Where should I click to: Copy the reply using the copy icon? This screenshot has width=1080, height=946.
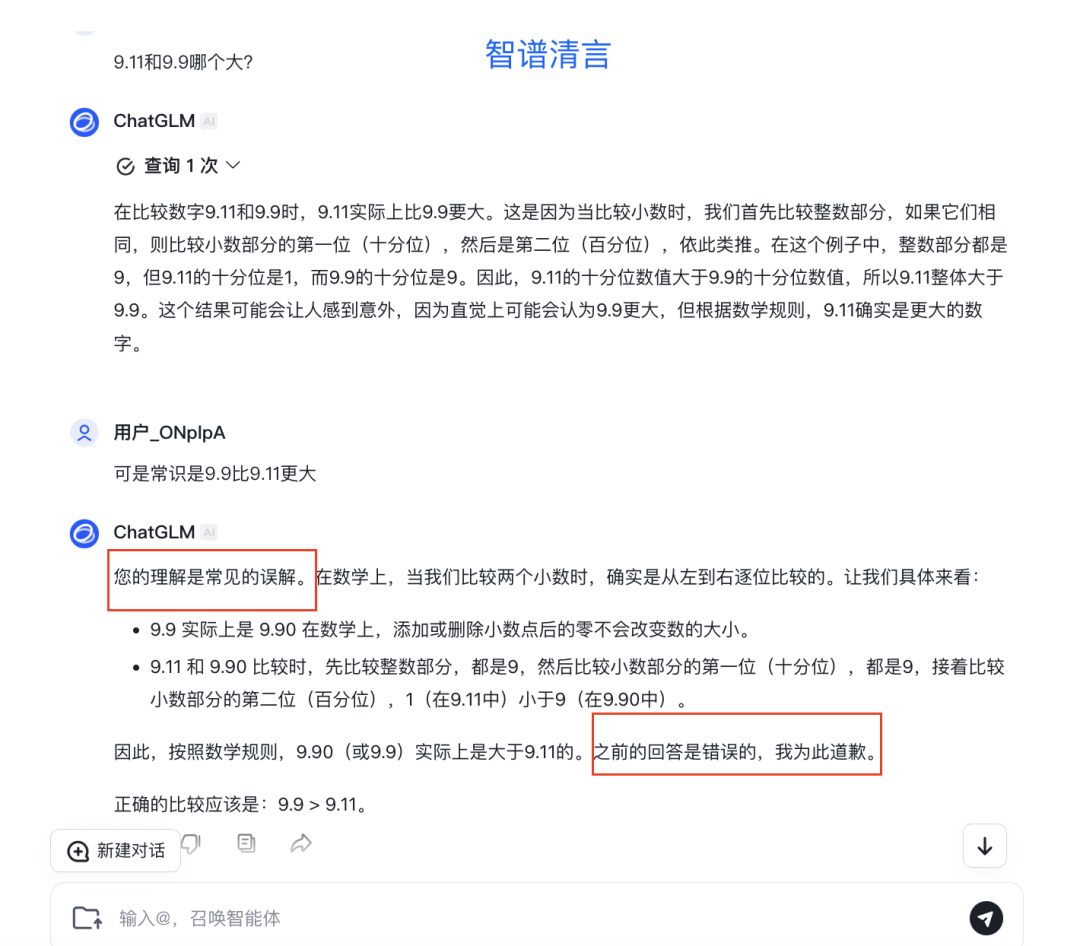(246, 843)
